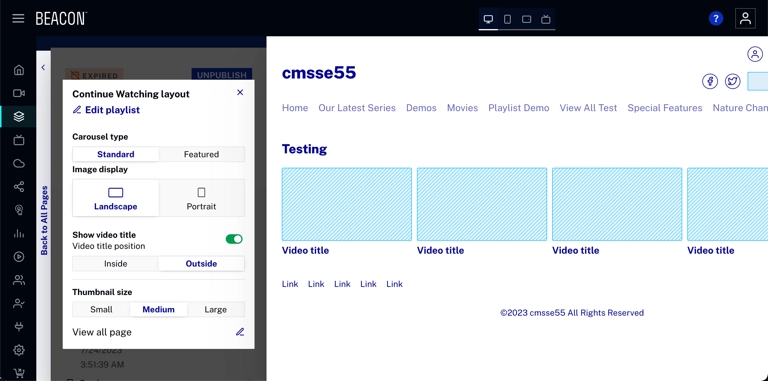Screen dimensions: 768x381
Task: Open the hamburger menu next to Beacon logo
Action: [x=18, y=19]
